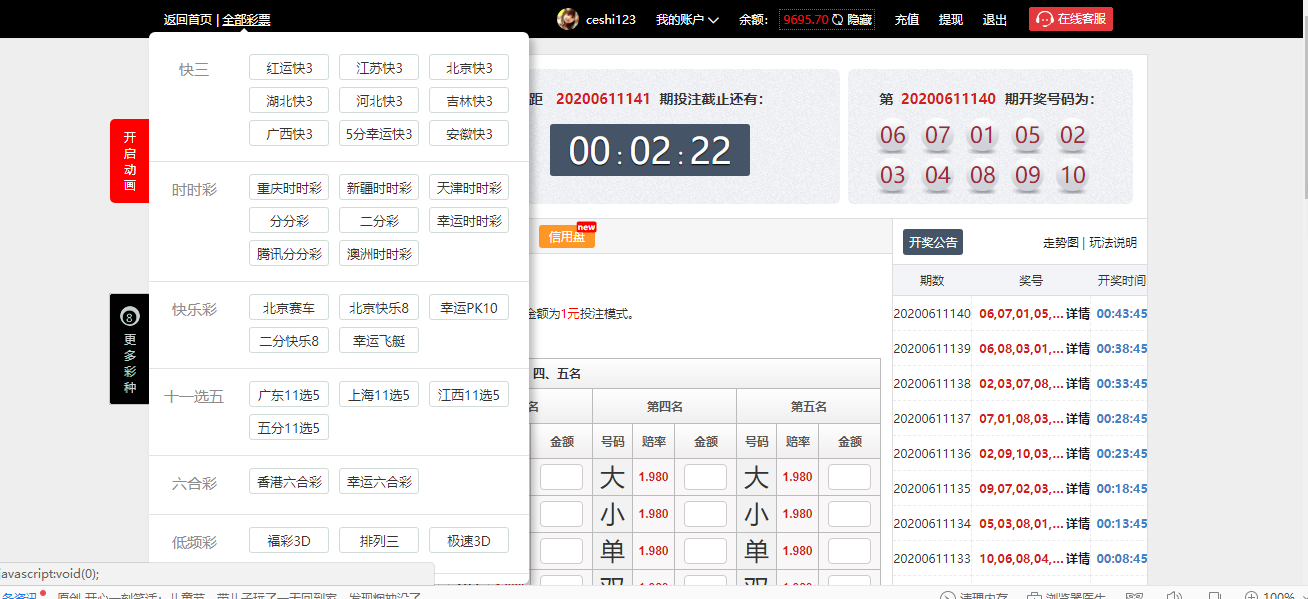This screenshot has width=1308, height=599.
Task: Click amount field for 第五名 大
Action: click(849, 477)
